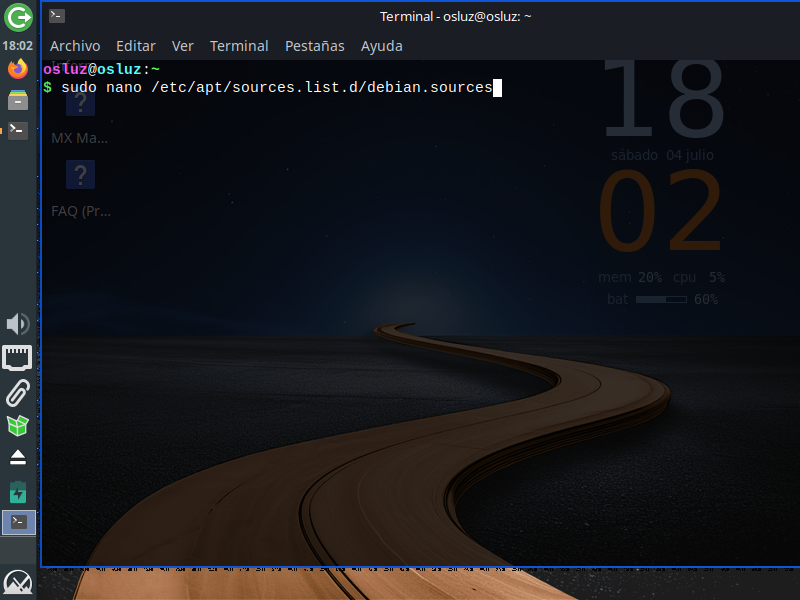Open the file manager launcher
The height and width of the screenshot is (600, 800).
18,99
